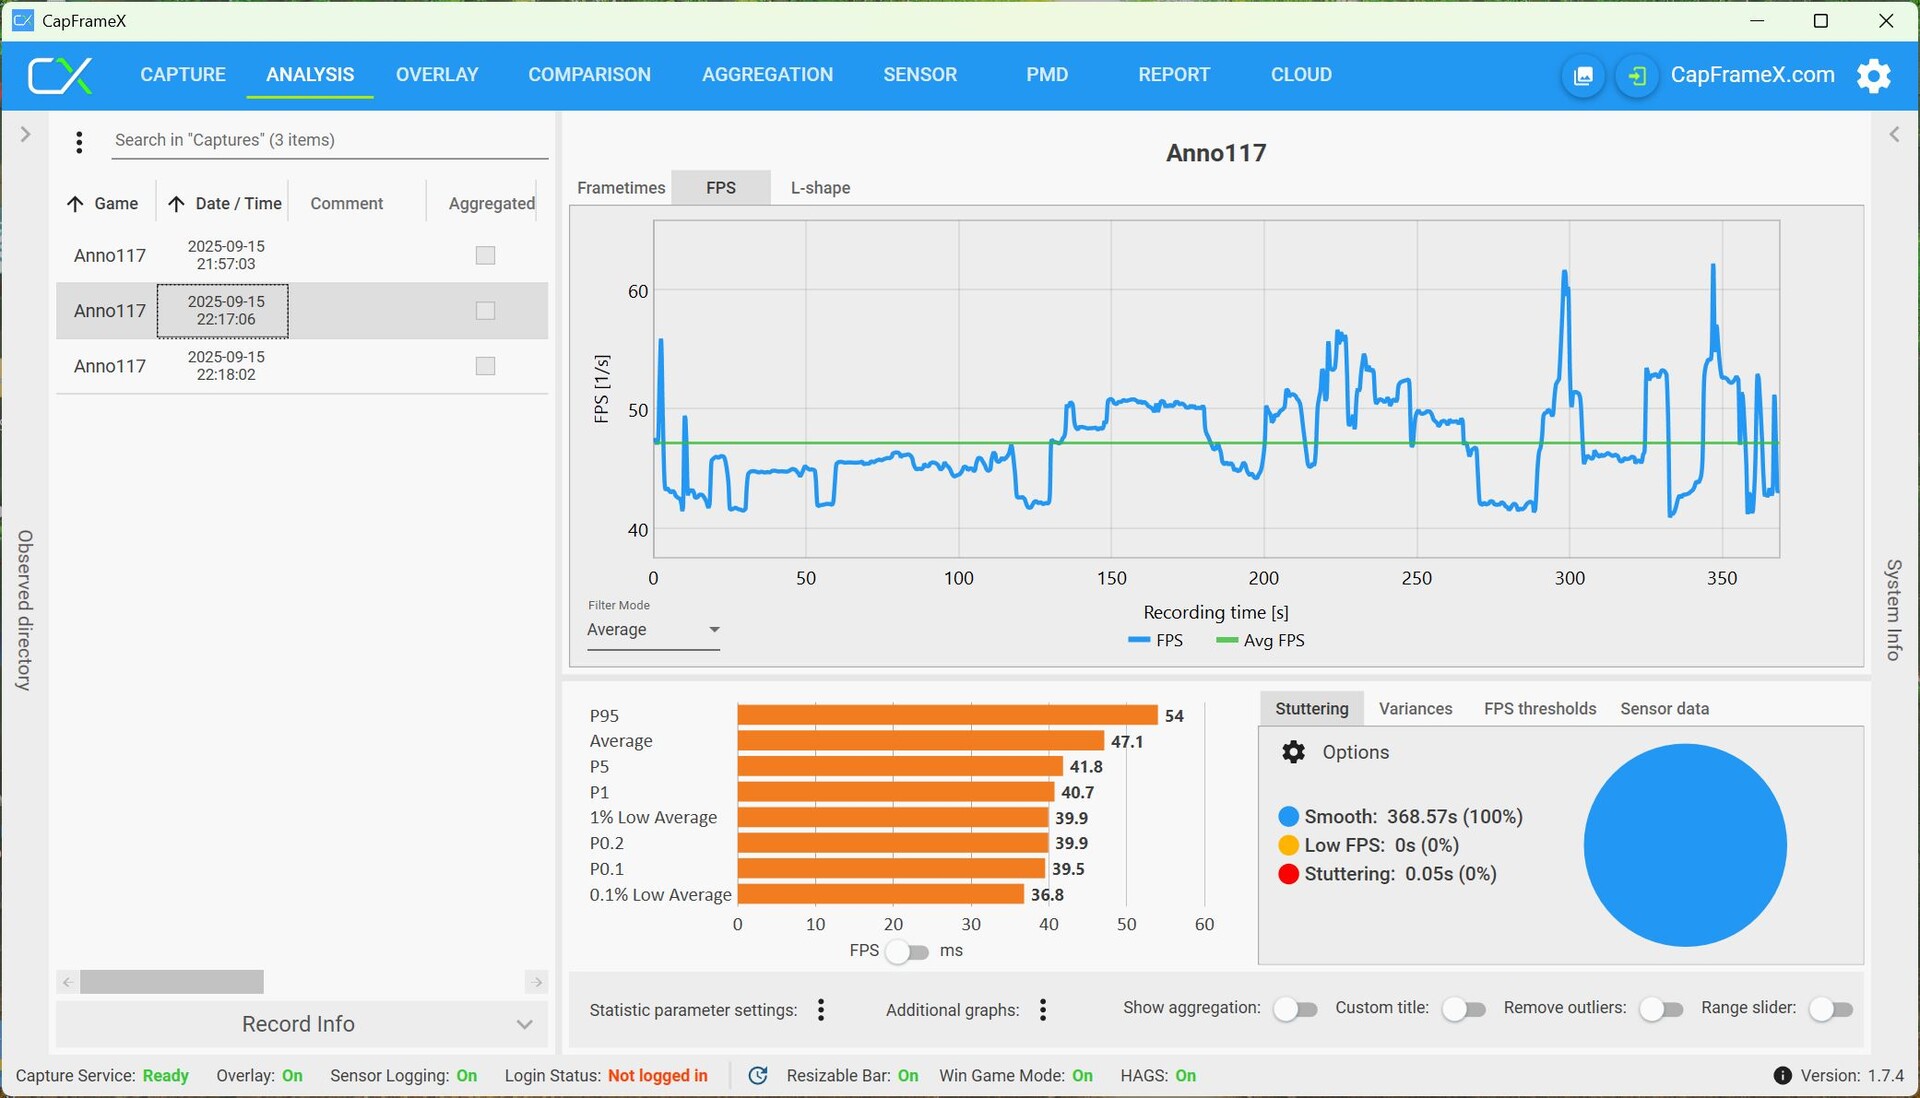Open Additional graphs three-dot menu
Image resolution: width=1920 pixels, height=1098 pixels.
(1043, 1010)
